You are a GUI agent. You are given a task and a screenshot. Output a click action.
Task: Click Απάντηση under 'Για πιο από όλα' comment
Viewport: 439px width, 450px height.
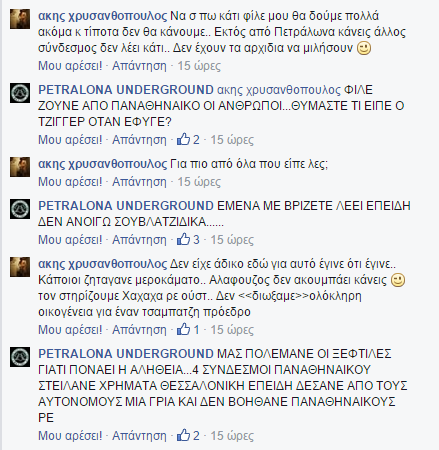tap(139, 182)
